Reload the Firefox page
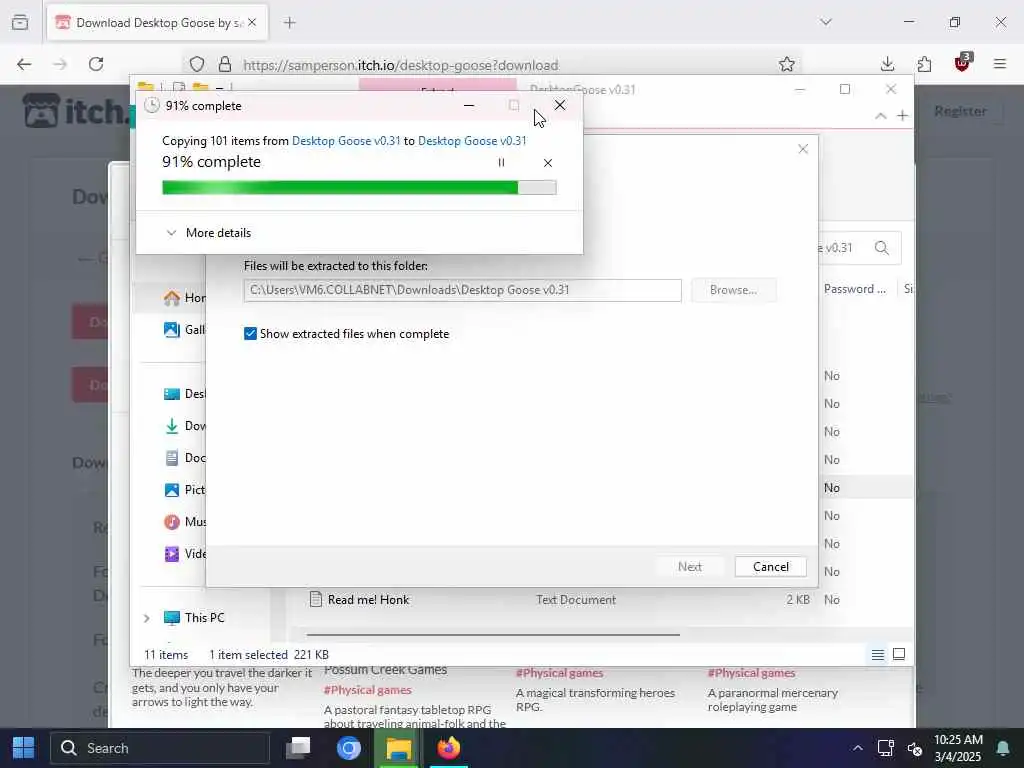 (x=96, y=64)
